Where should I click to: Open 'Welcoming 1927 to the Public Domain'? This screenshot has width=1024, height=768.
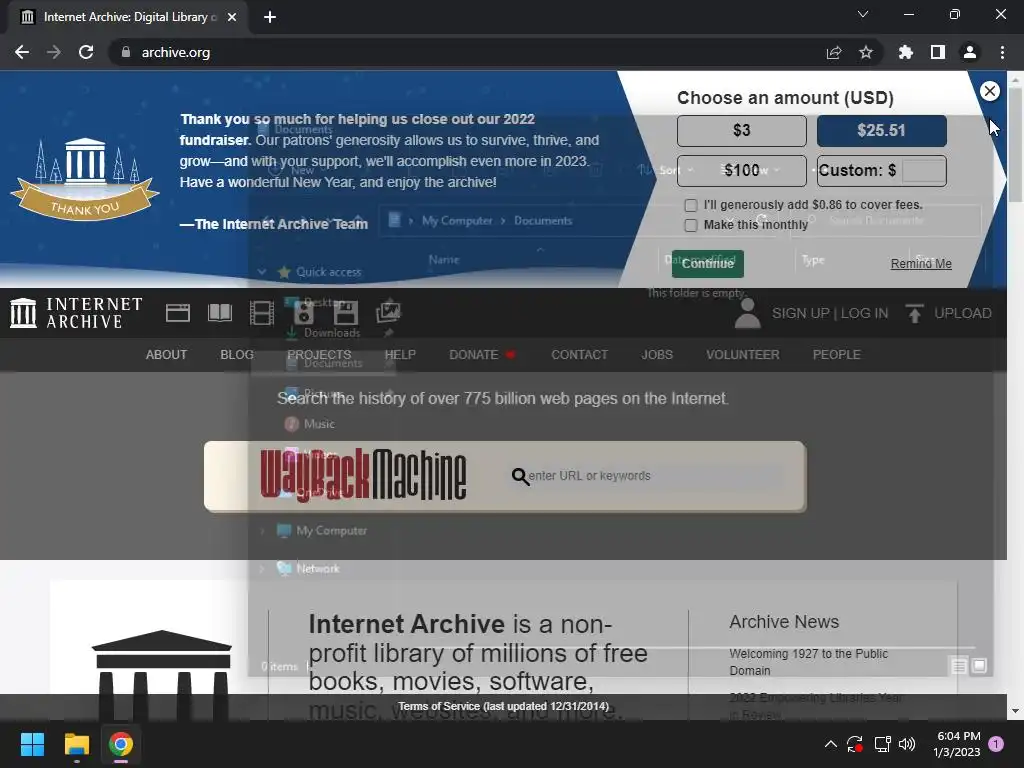[808, 662]
